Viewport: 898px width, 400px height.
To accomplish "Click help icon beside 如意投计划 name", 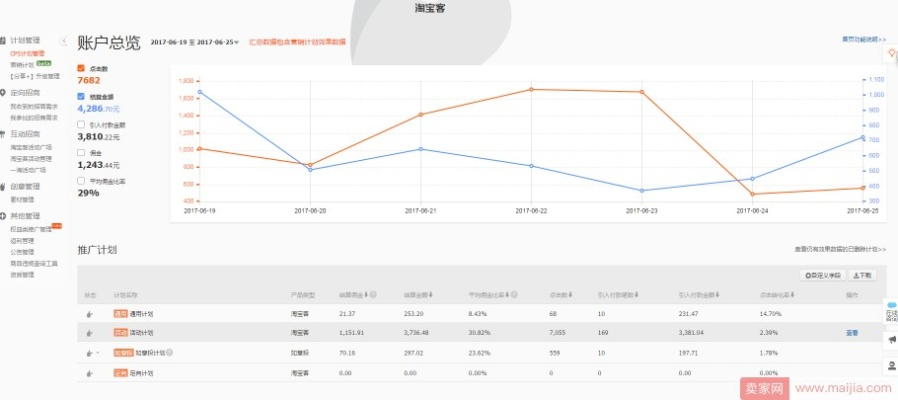I will click(x=170, y=353).
